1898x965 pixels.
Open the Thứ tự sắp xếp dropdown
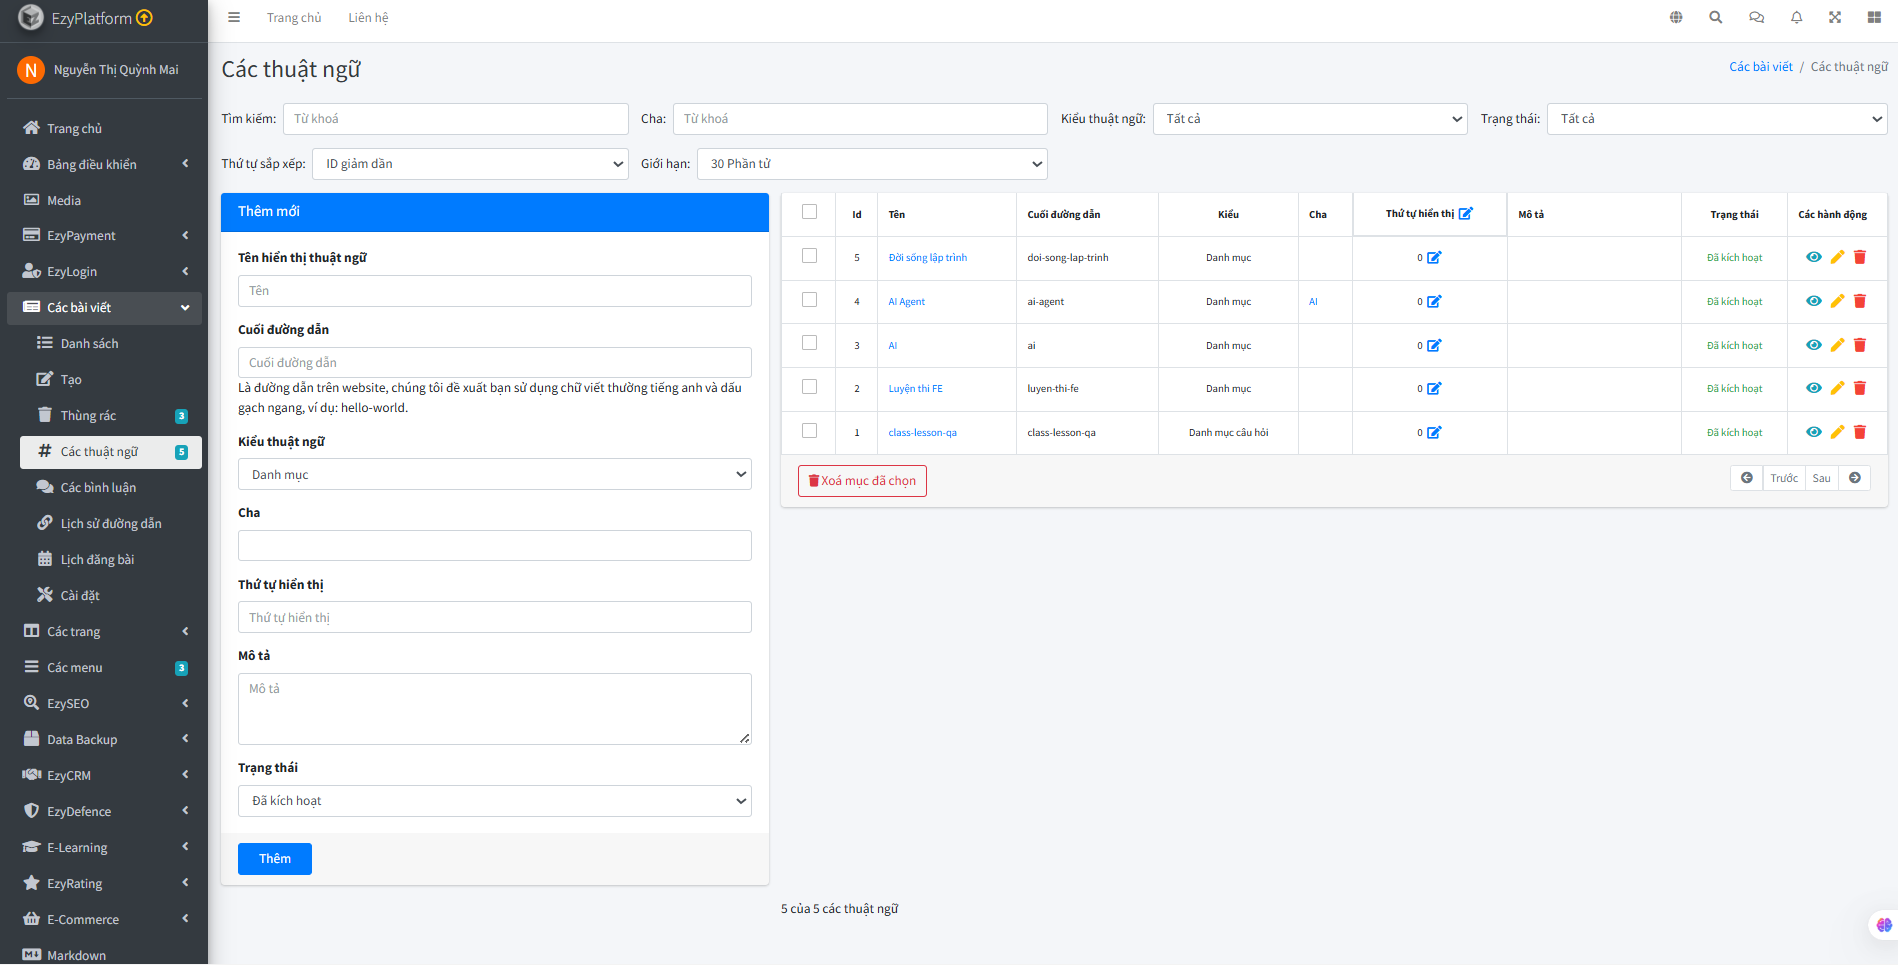[x=470, y=164]
